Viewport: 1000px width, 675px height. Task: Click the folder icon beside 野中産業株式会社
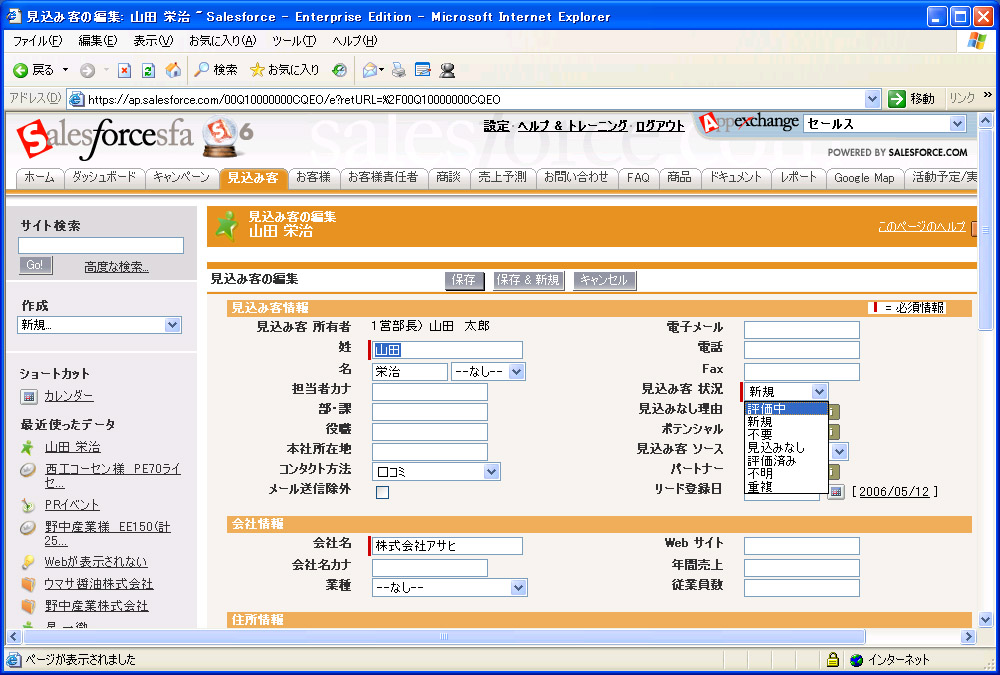28,605
